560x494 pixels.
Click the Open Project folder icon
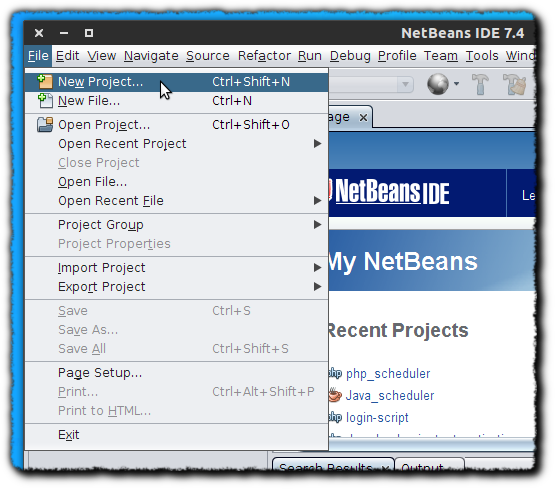(x=45, y=125)
